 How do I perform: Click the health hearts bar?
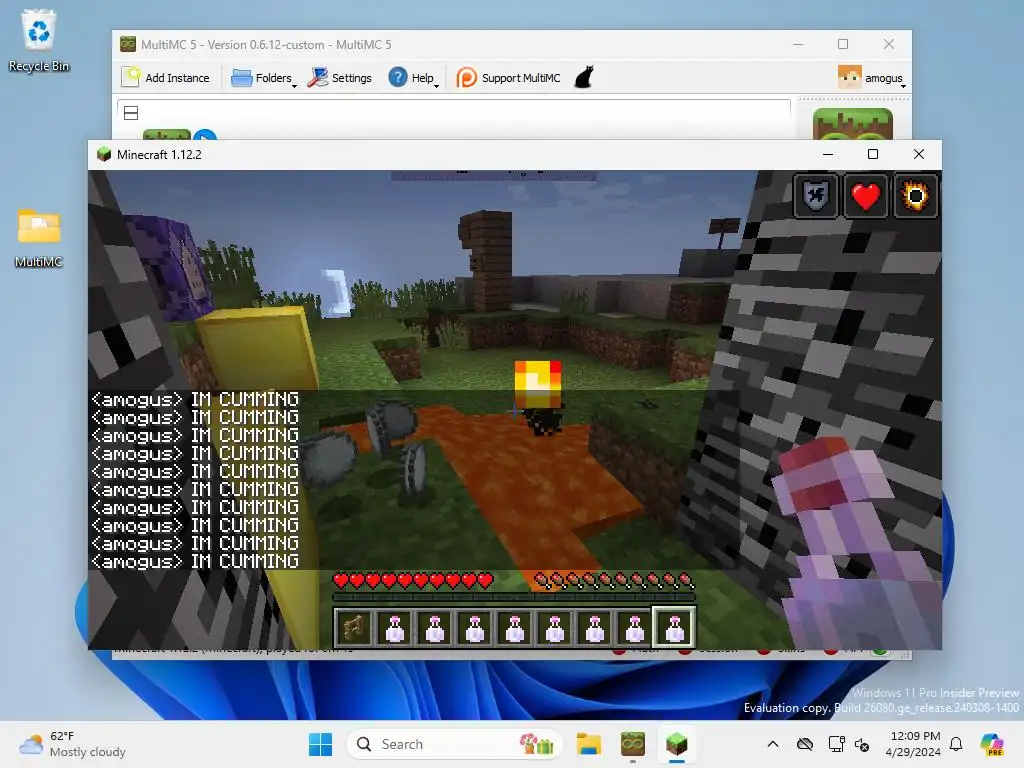[413, 580]
